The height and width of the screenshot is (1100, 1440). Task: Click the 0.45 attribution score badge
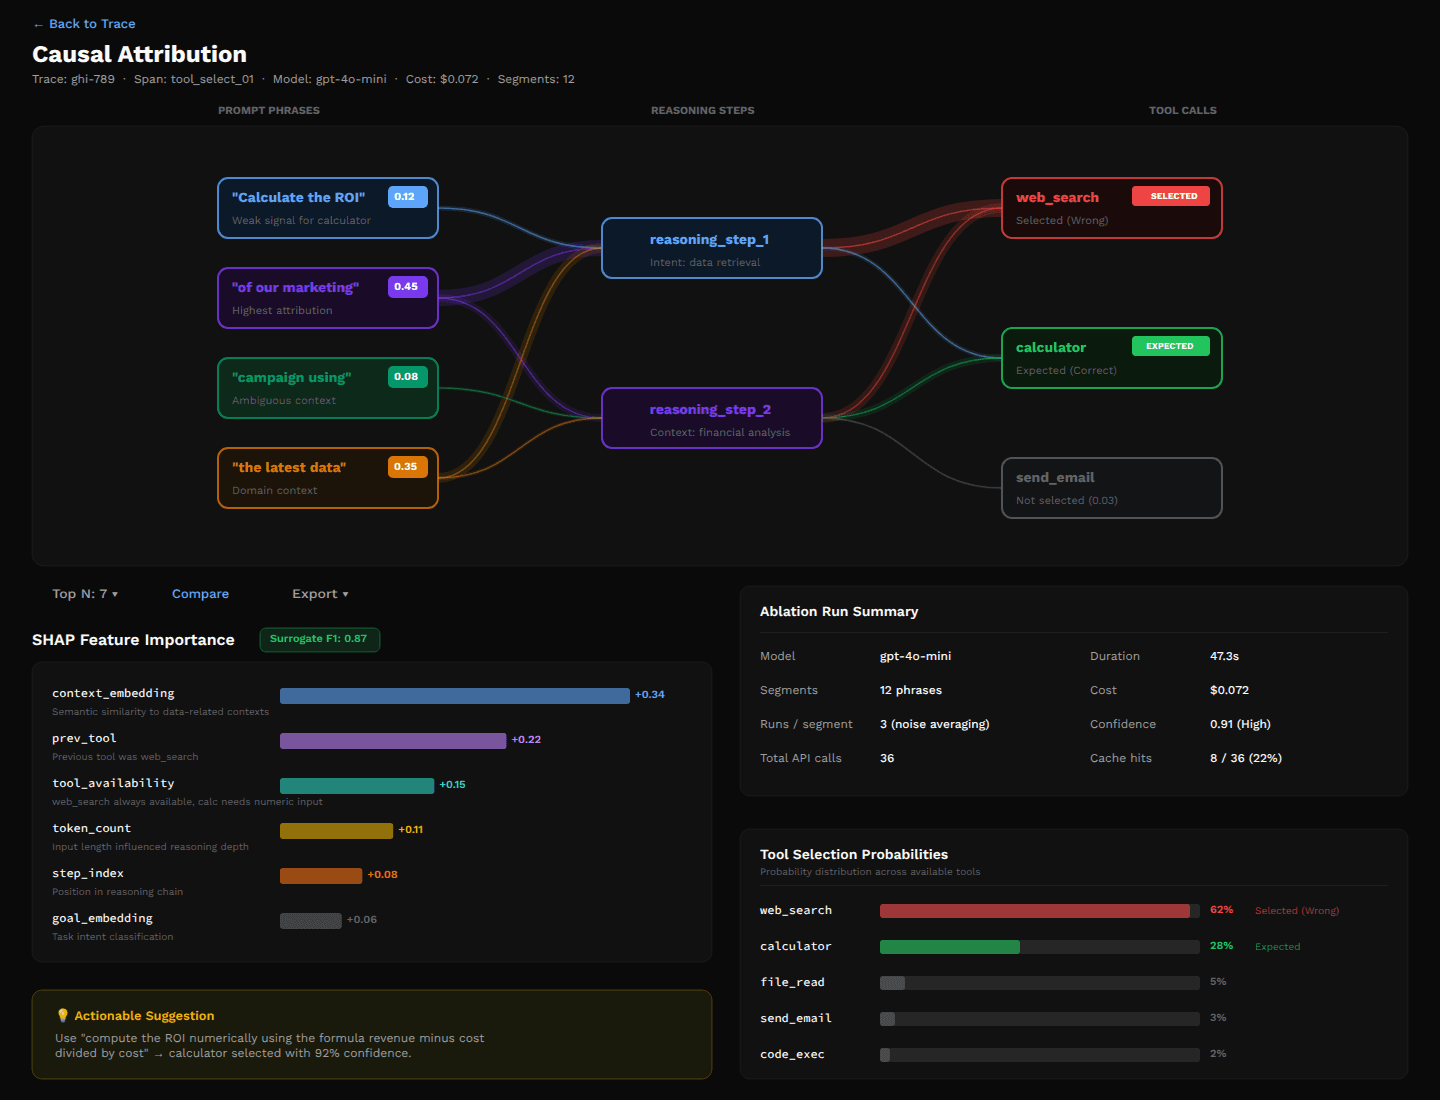407,287
